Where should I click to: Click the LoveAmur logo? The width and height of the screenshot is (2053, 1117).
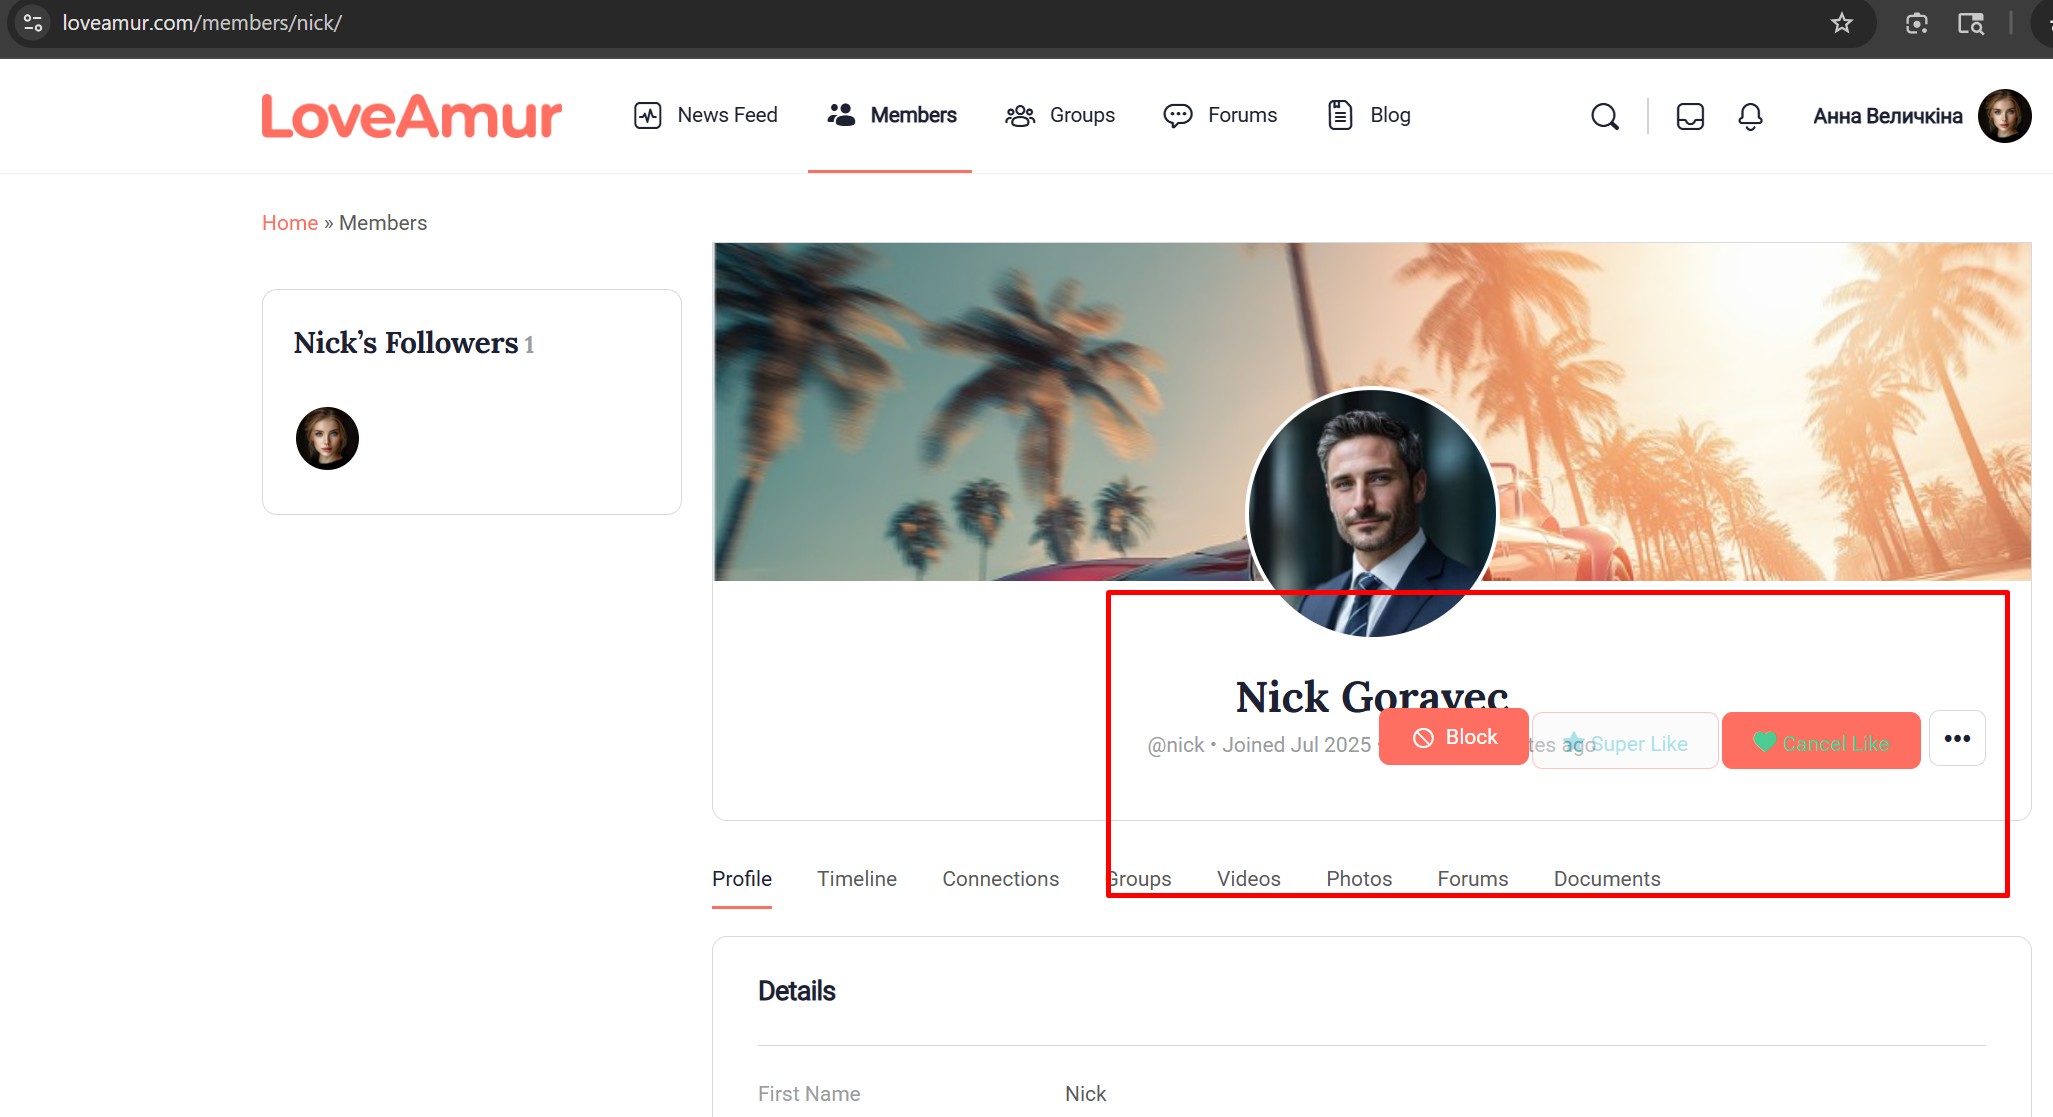tap(412, 116)
